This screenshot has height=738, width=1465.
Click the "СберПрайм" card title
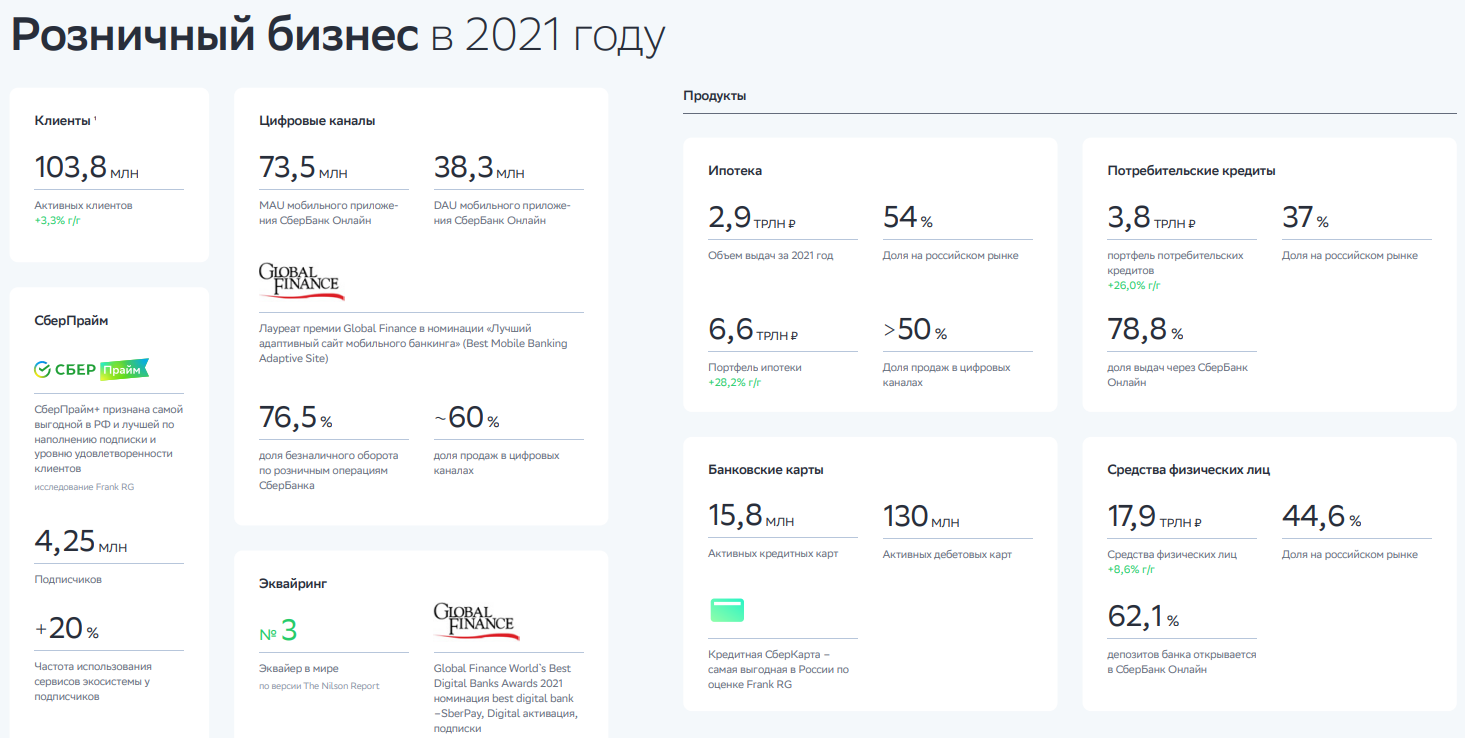click(71, 321)
